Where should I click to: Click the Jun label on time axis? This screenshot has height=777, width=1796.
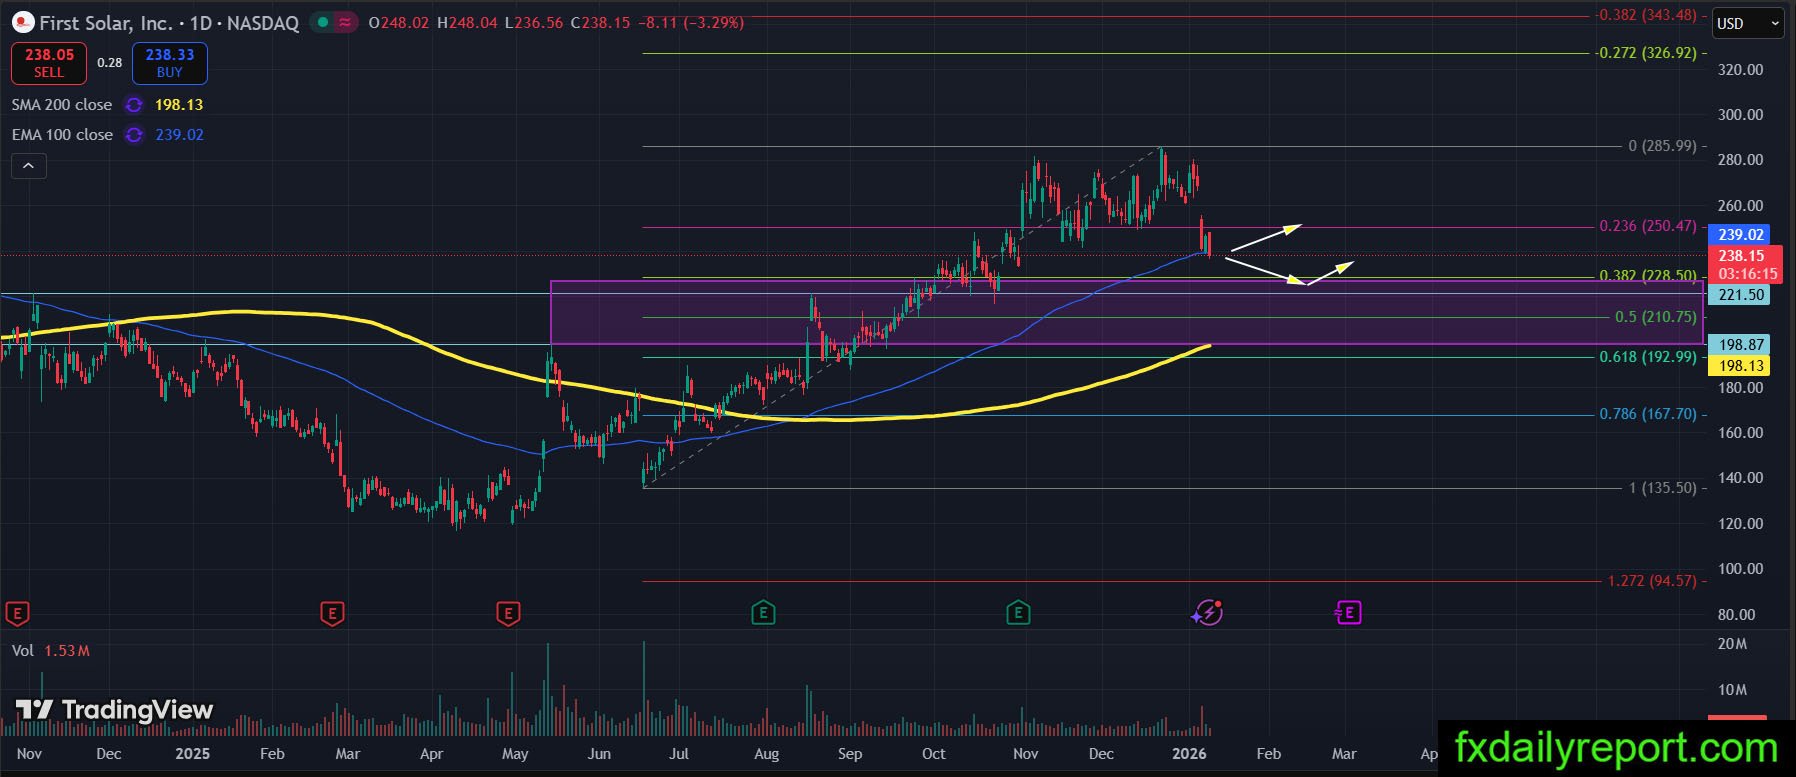coord(599,754)
